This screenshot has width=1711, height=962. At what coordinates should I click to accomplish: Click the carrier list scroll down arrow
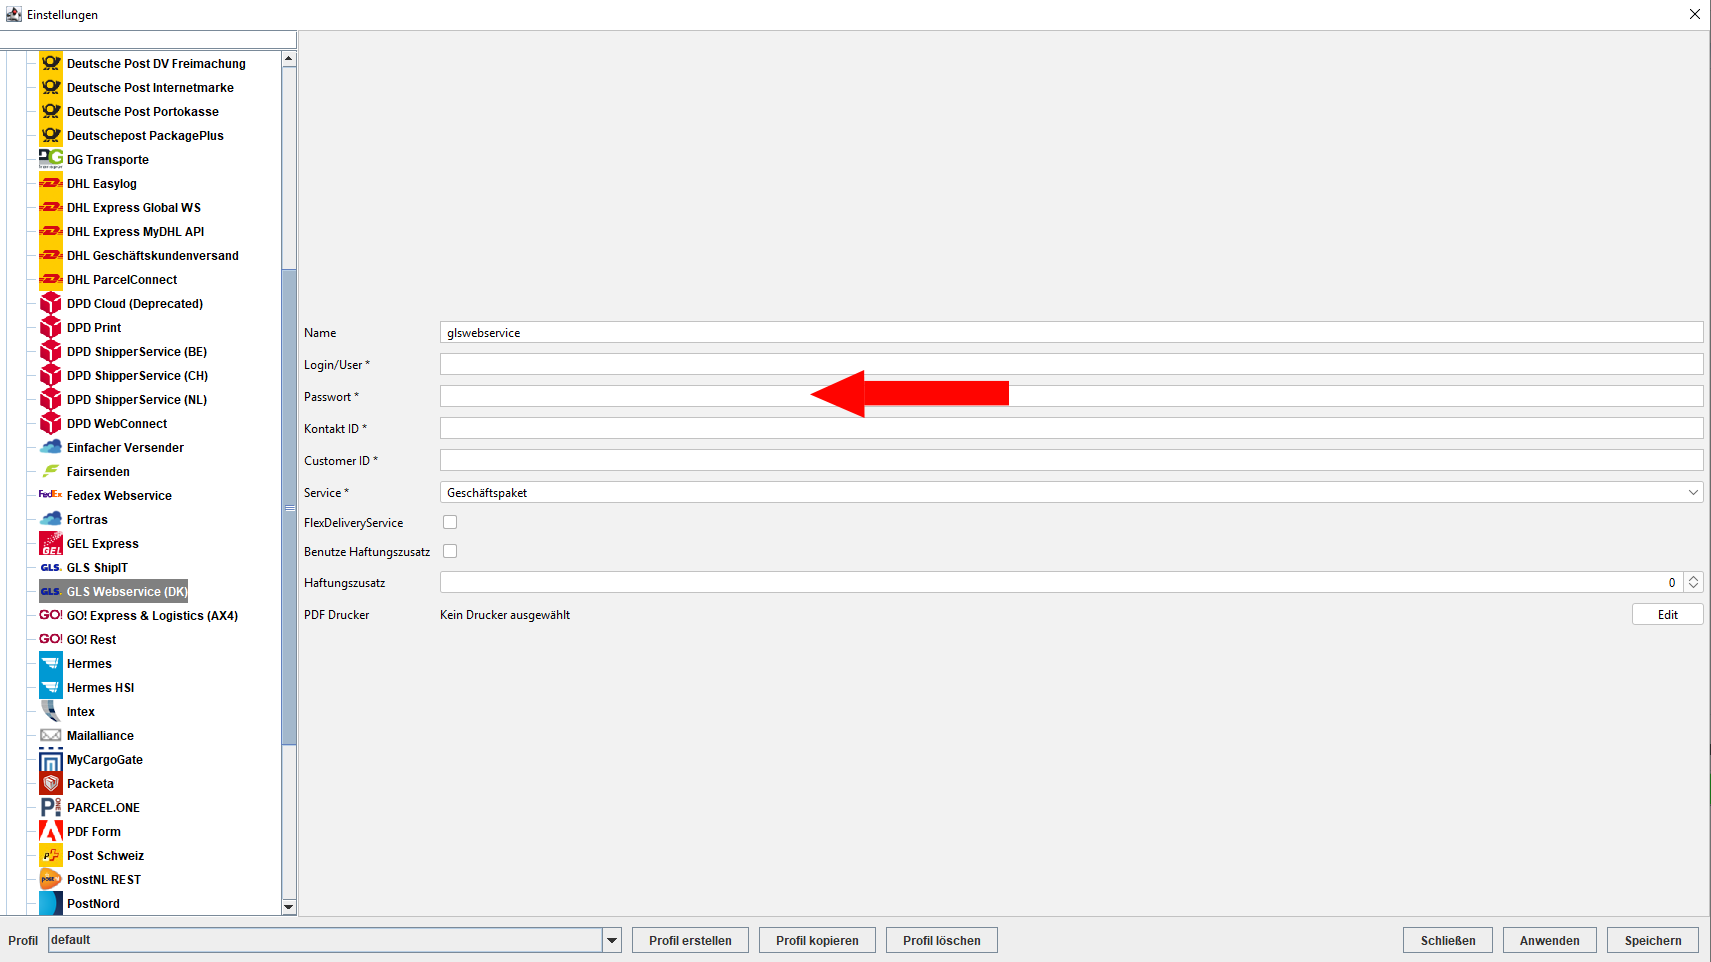289,907
